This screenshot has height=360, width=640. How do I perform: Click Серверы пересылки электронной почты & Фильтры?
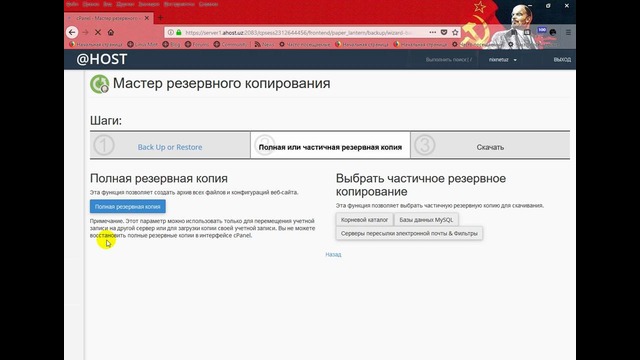[x=409, y=233]
